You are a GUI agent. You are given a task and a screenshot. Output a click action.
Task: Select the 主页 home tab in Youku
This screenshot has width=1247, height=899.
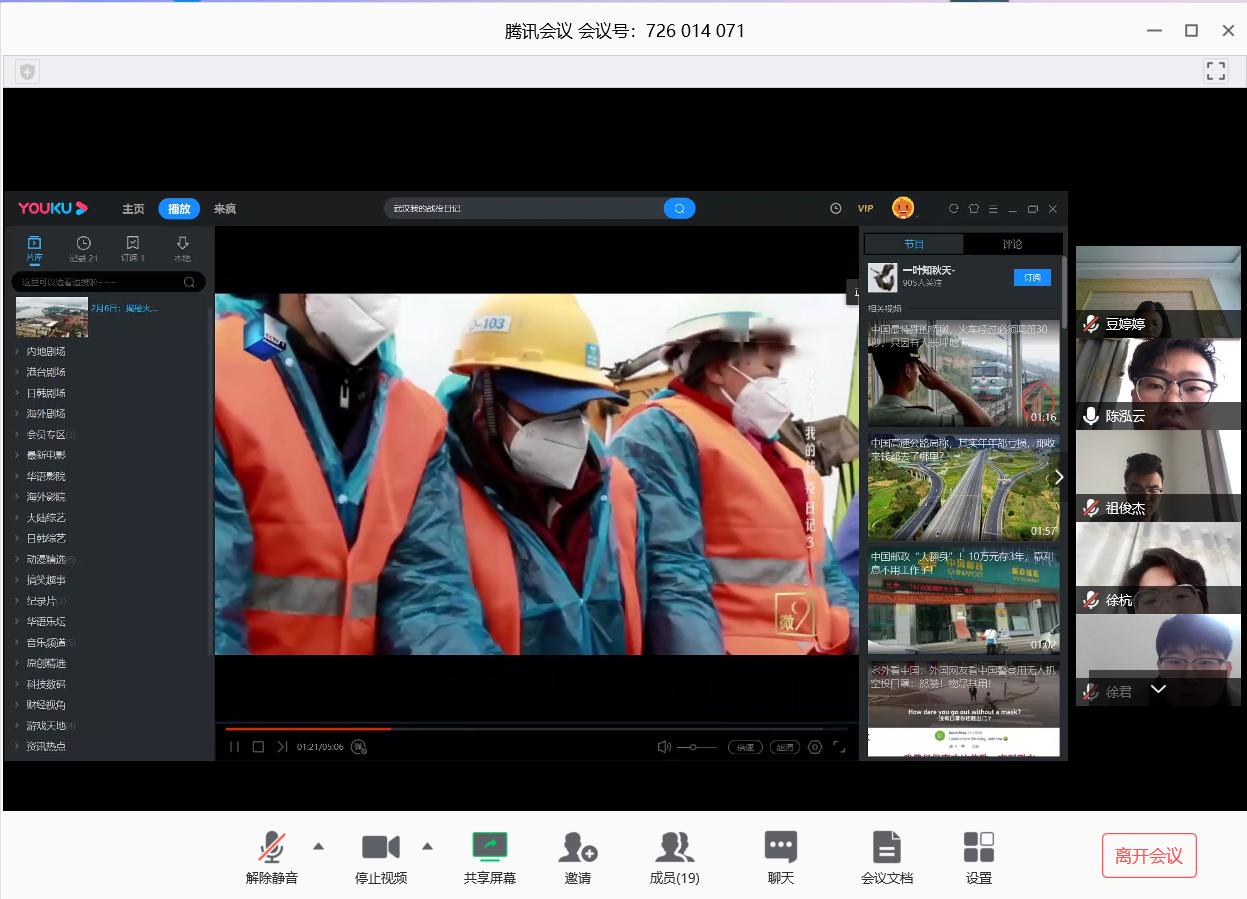pyautogui.click(x=133, y=209)
